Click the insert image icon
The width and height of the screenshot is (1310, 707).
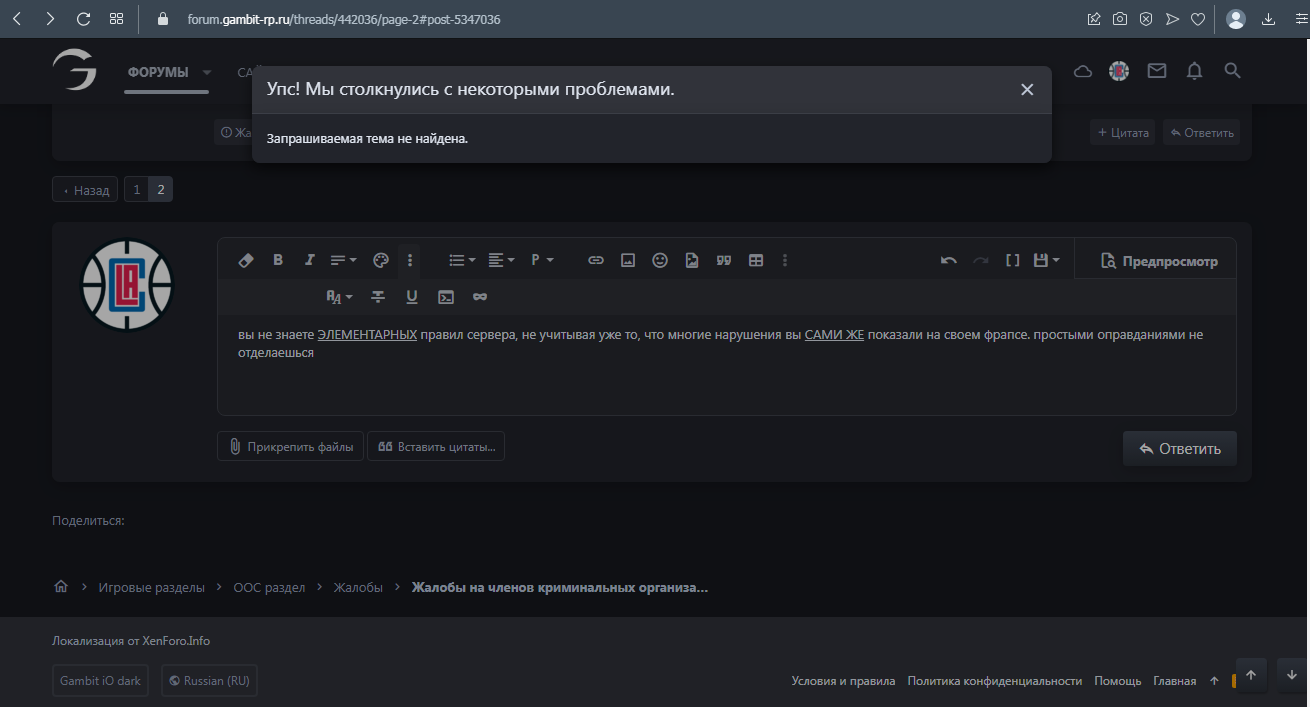628,260
